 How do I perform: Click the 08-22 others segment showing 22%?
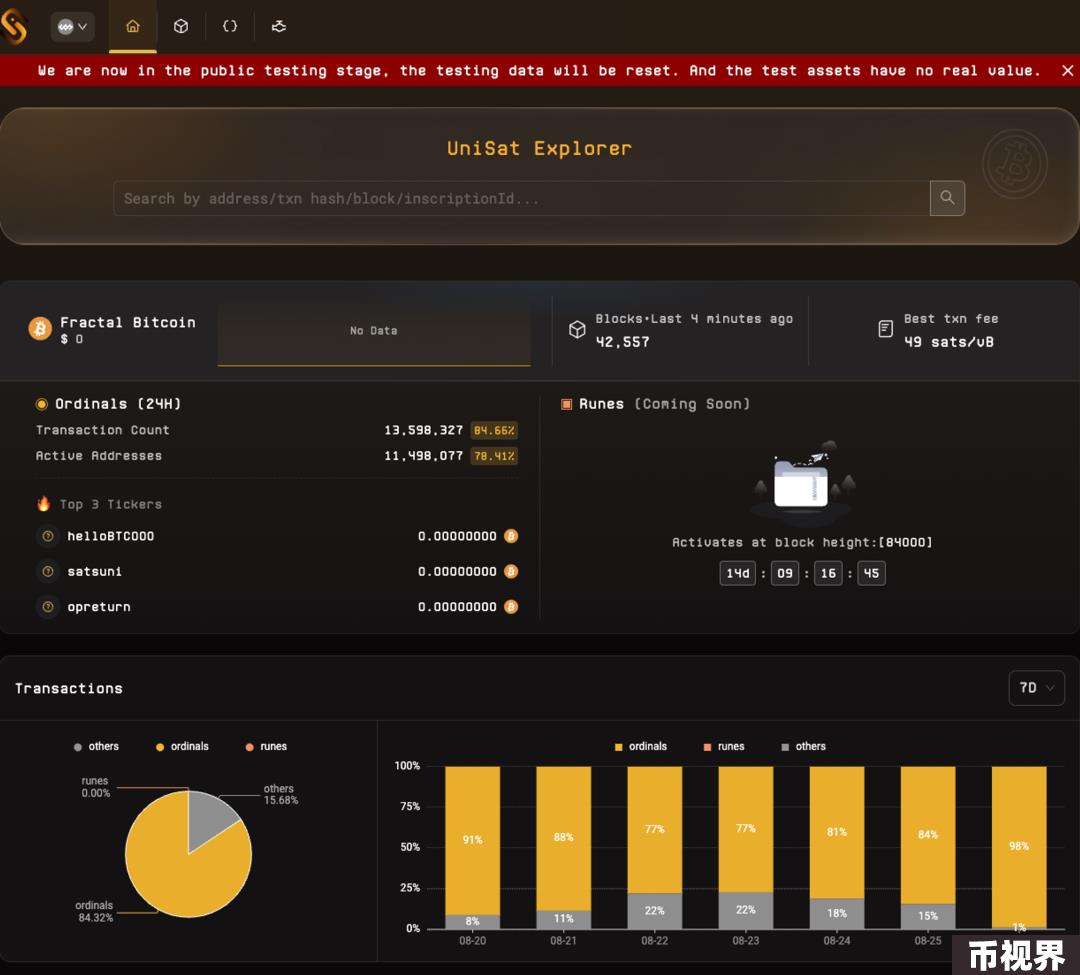click(x=654, y=911)
